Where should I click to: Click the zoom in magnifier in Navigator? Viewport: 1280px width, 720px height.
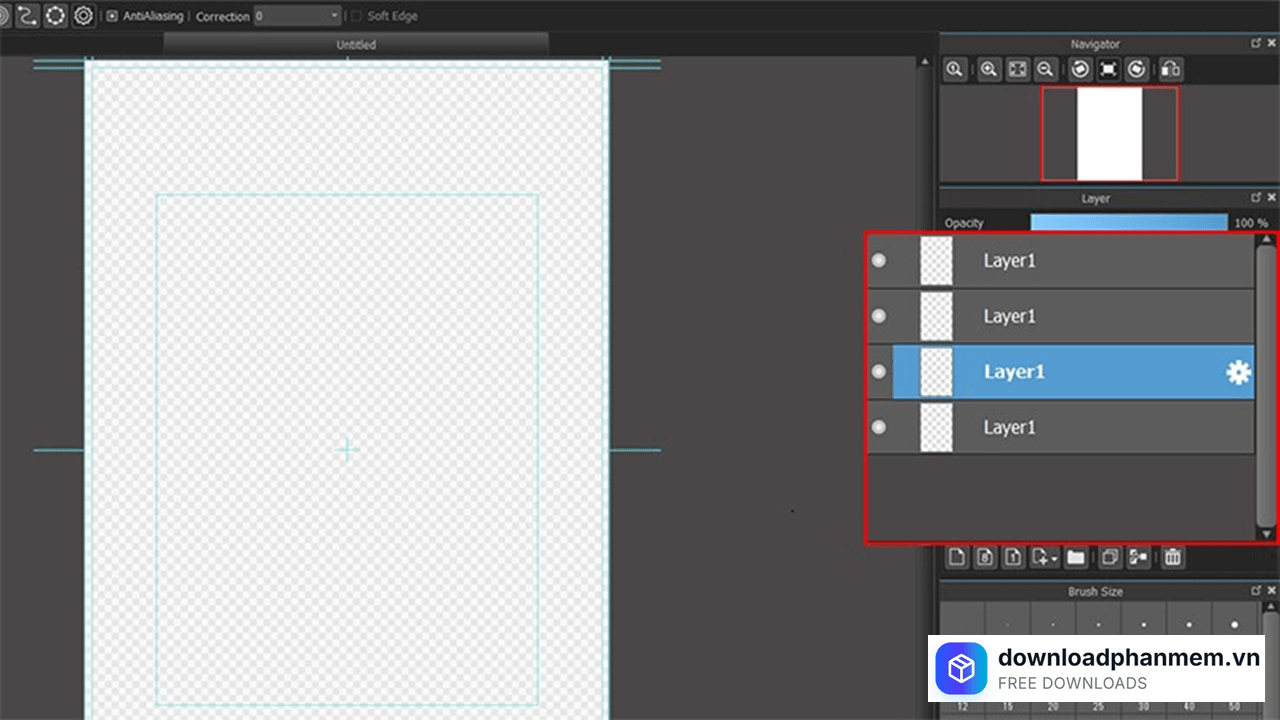[989, 69]
